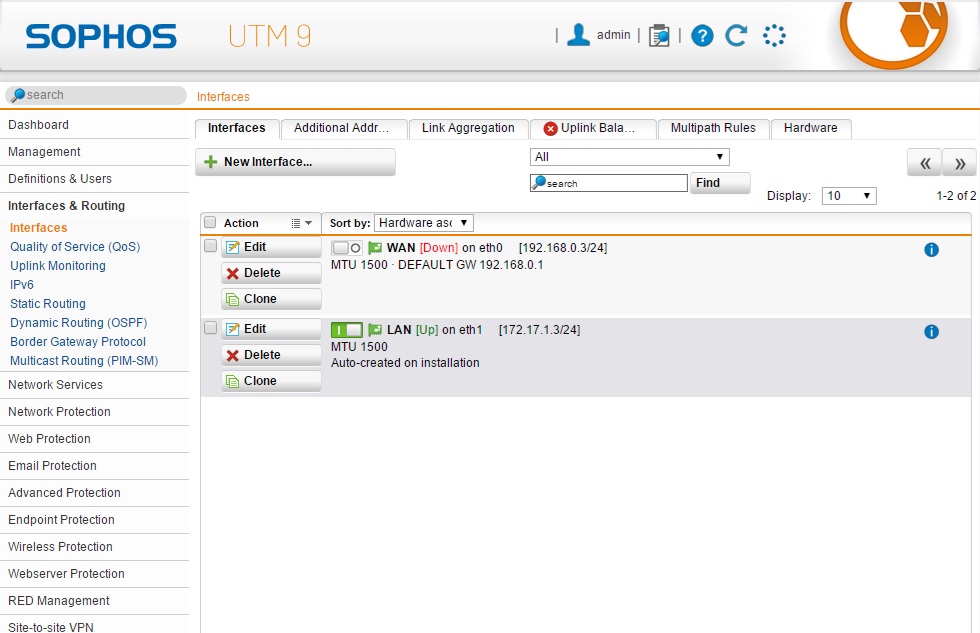Open Endpoint Protection menu
This screenshot has width=980, height=633.
tap(94, 520)
